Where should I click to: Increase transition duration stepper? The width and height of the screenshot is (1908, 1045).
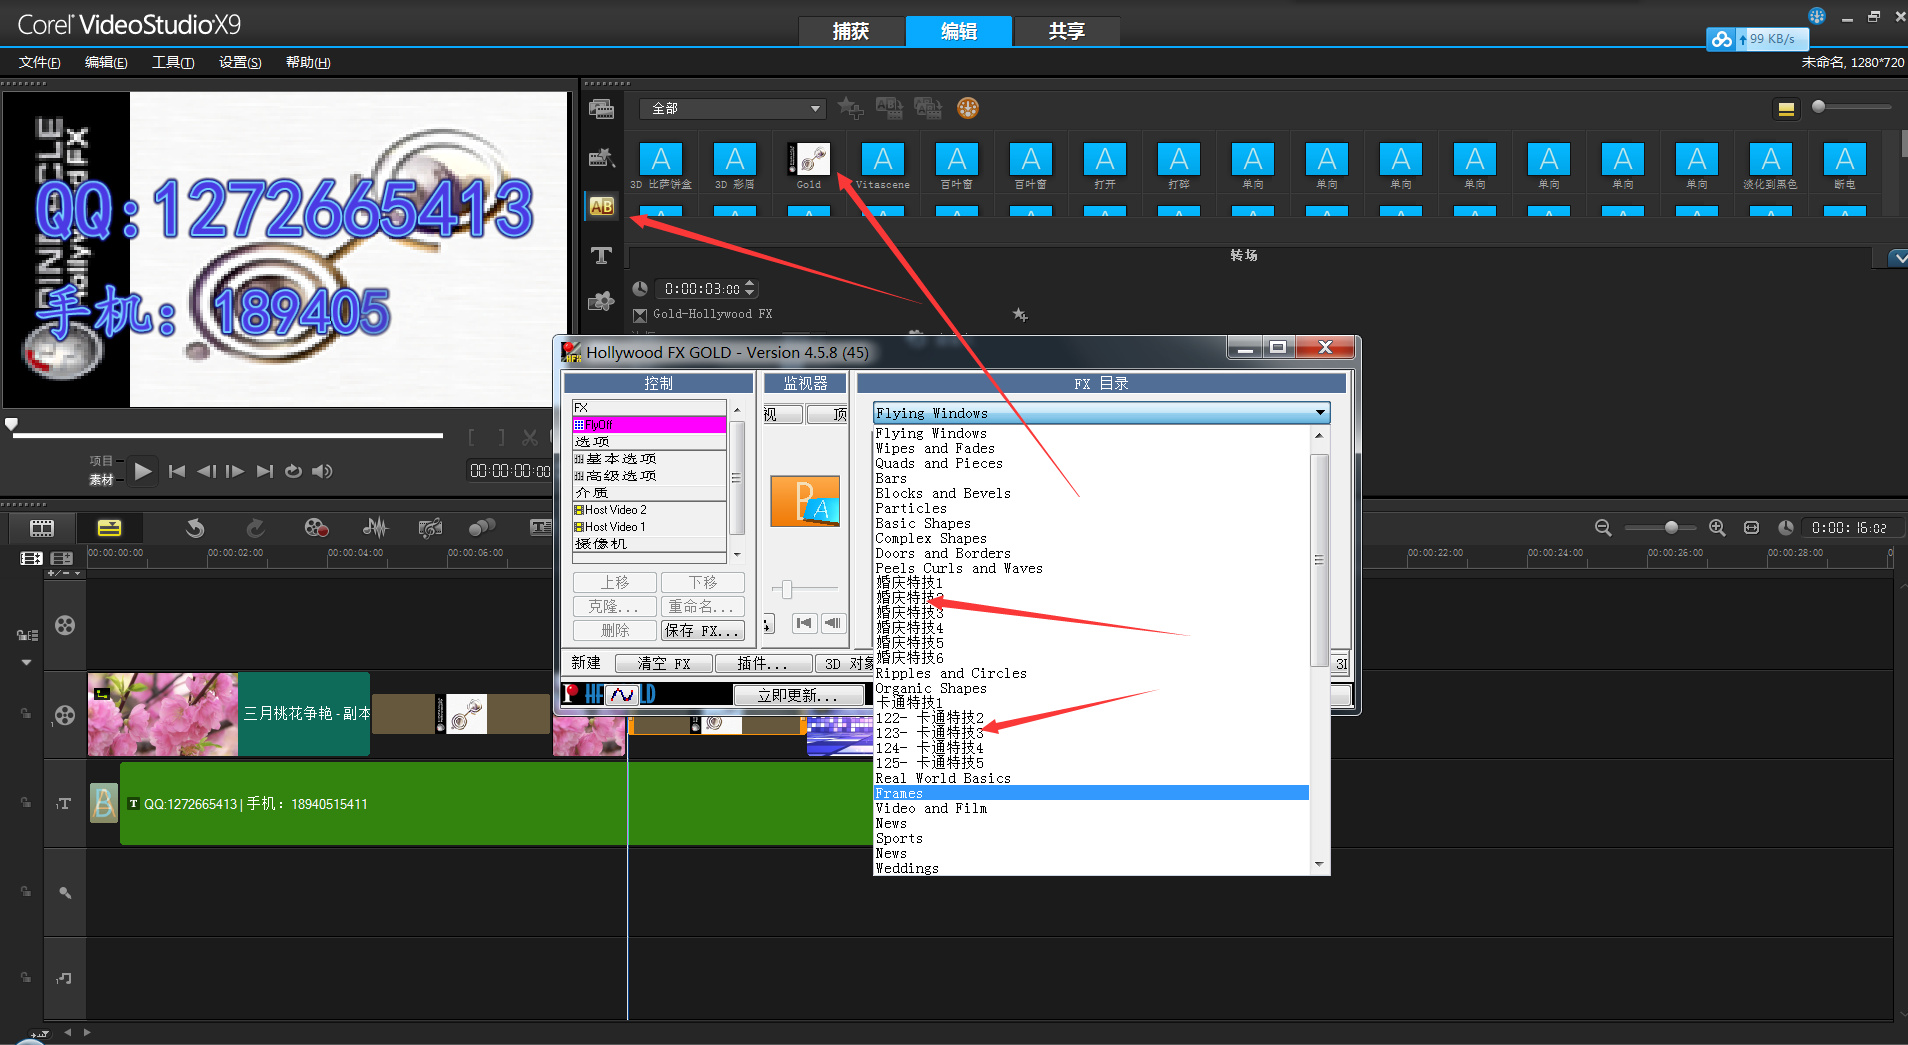pos(751,284)
